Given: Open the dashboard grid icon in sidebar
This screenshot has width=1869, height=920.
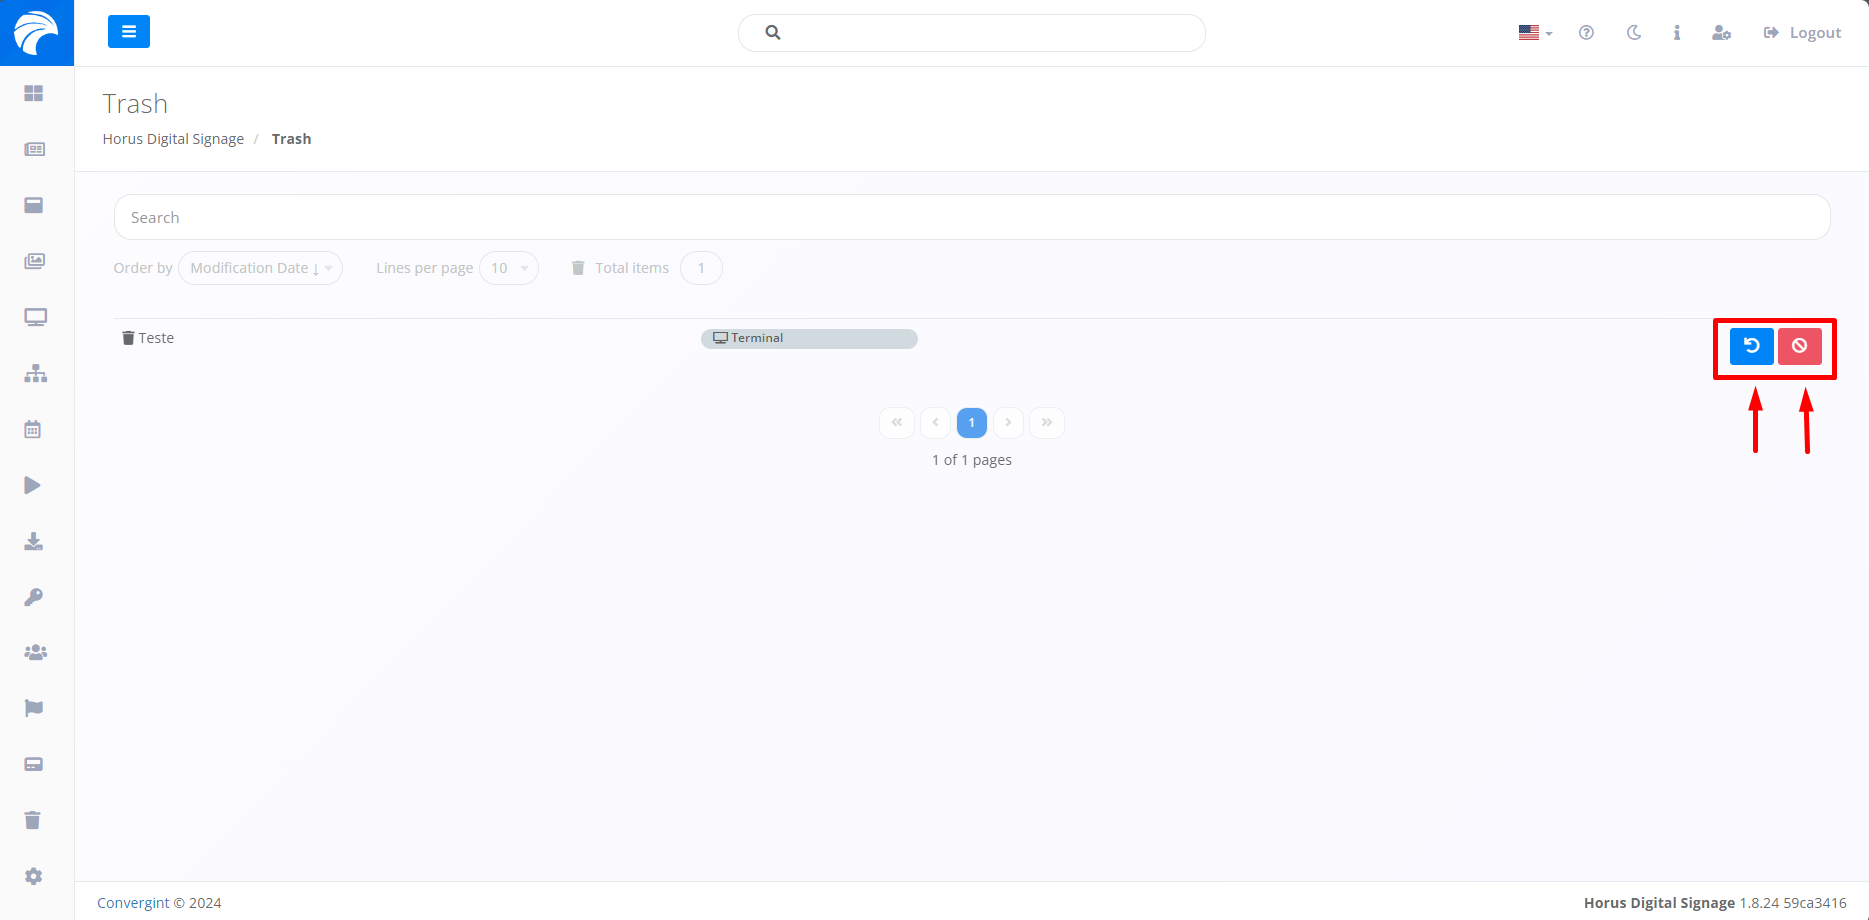Looking at the screenshot, I should [33, 93].
